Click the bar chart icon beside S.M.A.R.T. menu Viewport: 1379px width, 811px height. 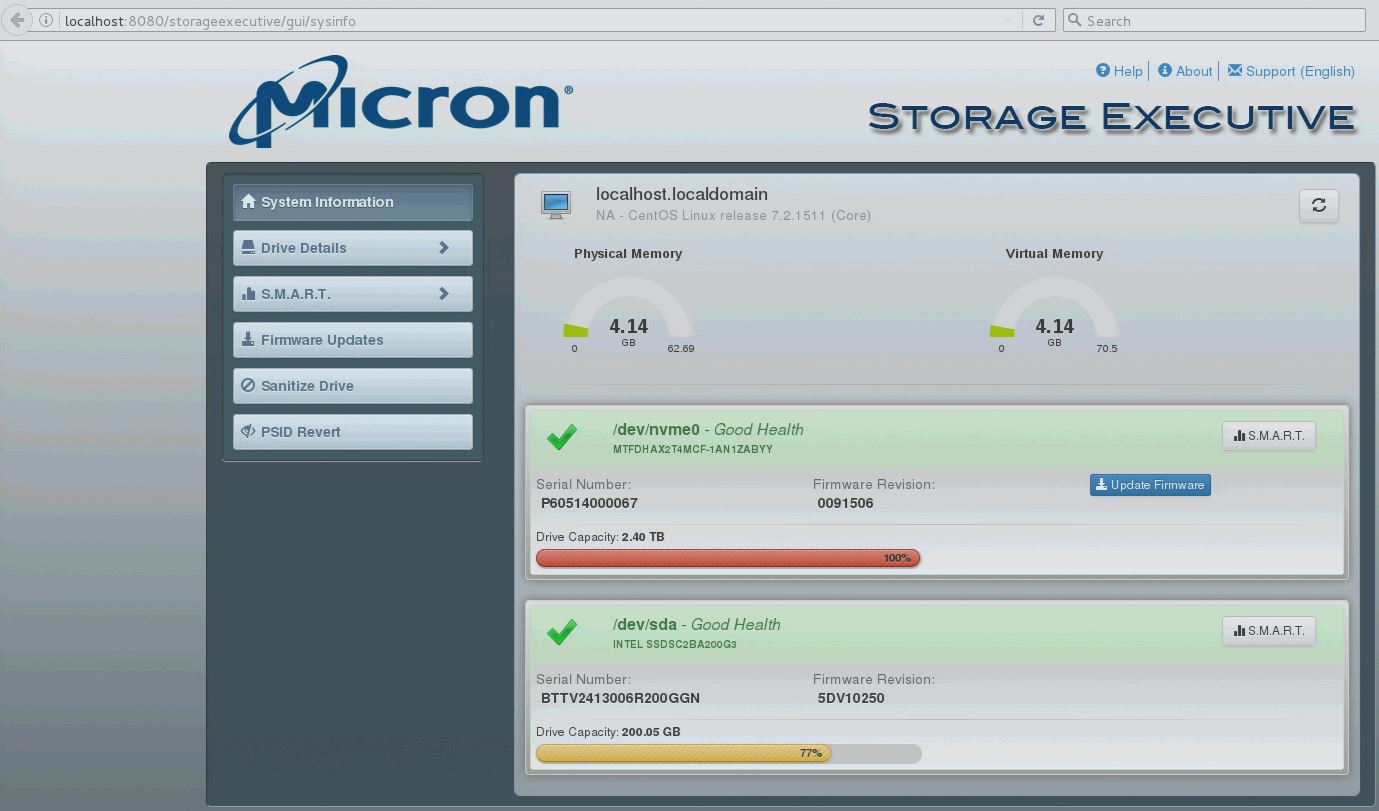coord(249,293)
